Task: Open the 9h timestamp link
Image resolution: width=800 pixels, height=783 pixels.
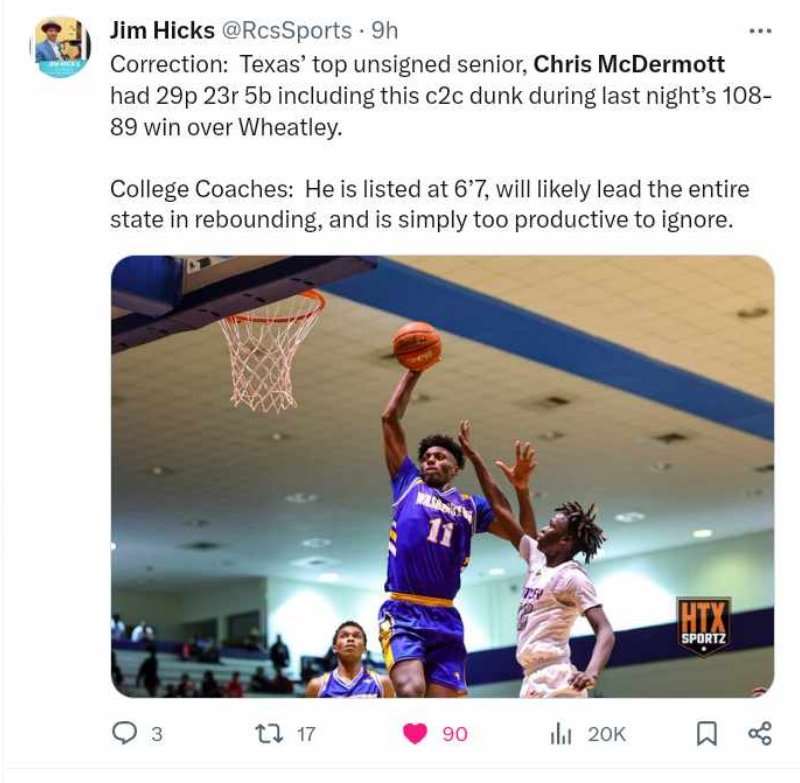Action: click(384, 31)
